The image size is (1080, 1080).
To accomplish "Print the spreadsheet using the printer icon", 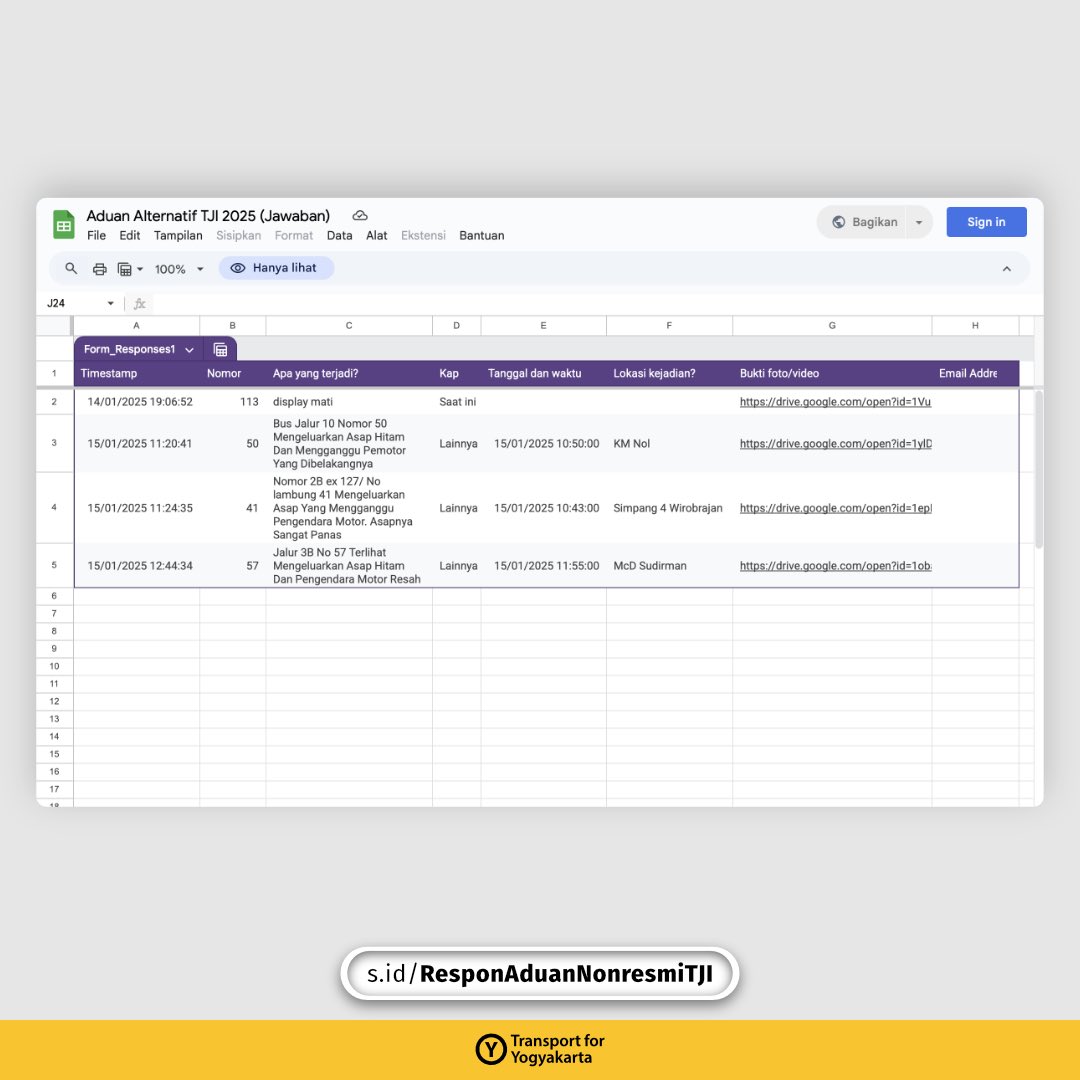I will [99, 269].
